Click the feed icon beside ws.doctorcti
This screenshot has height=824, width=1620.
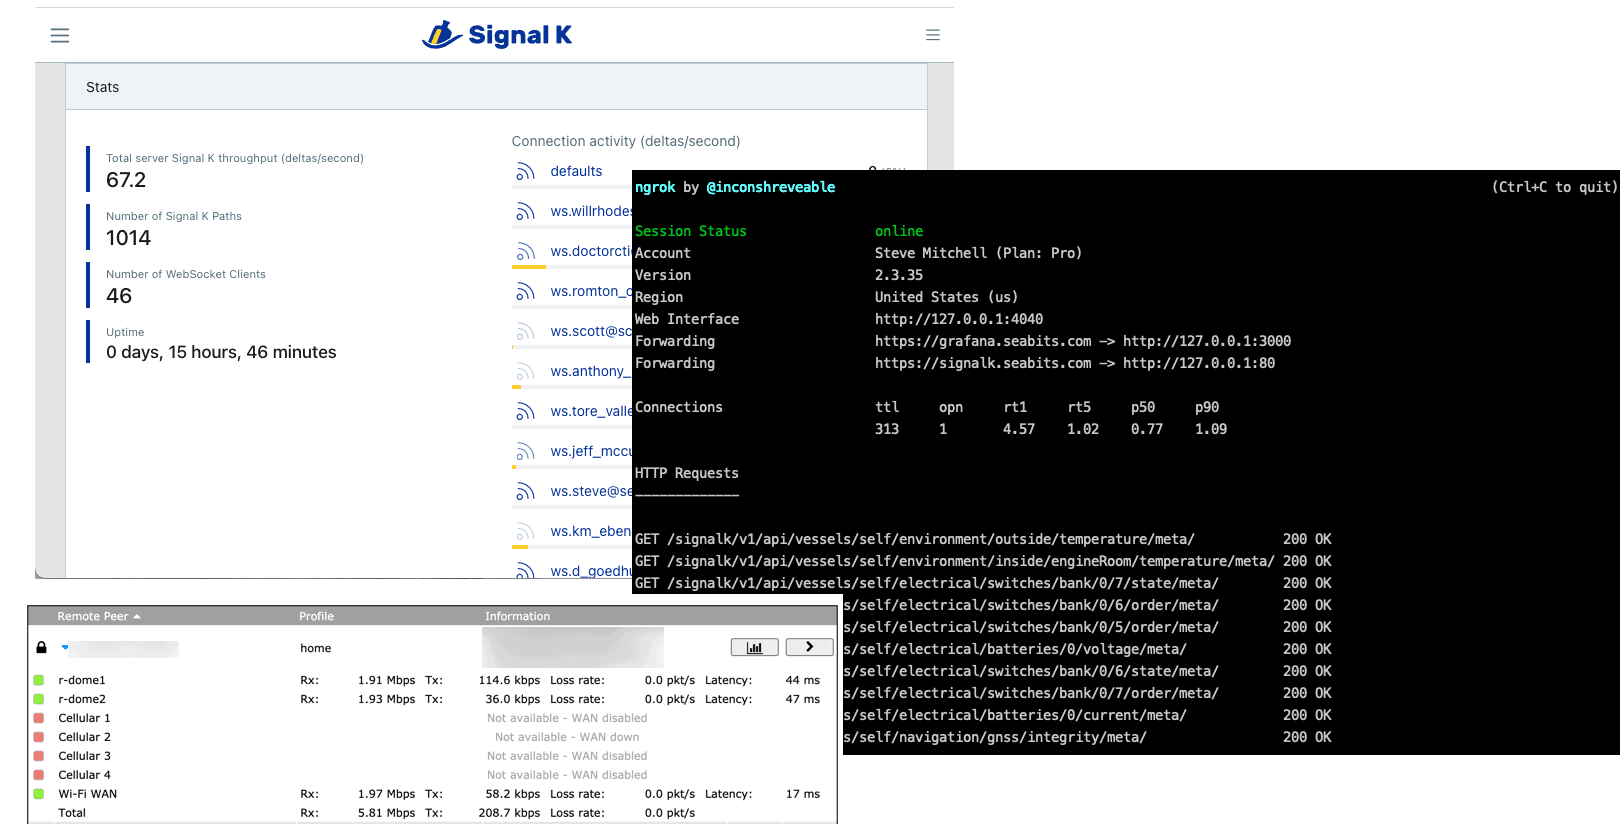tap(525, 252)
